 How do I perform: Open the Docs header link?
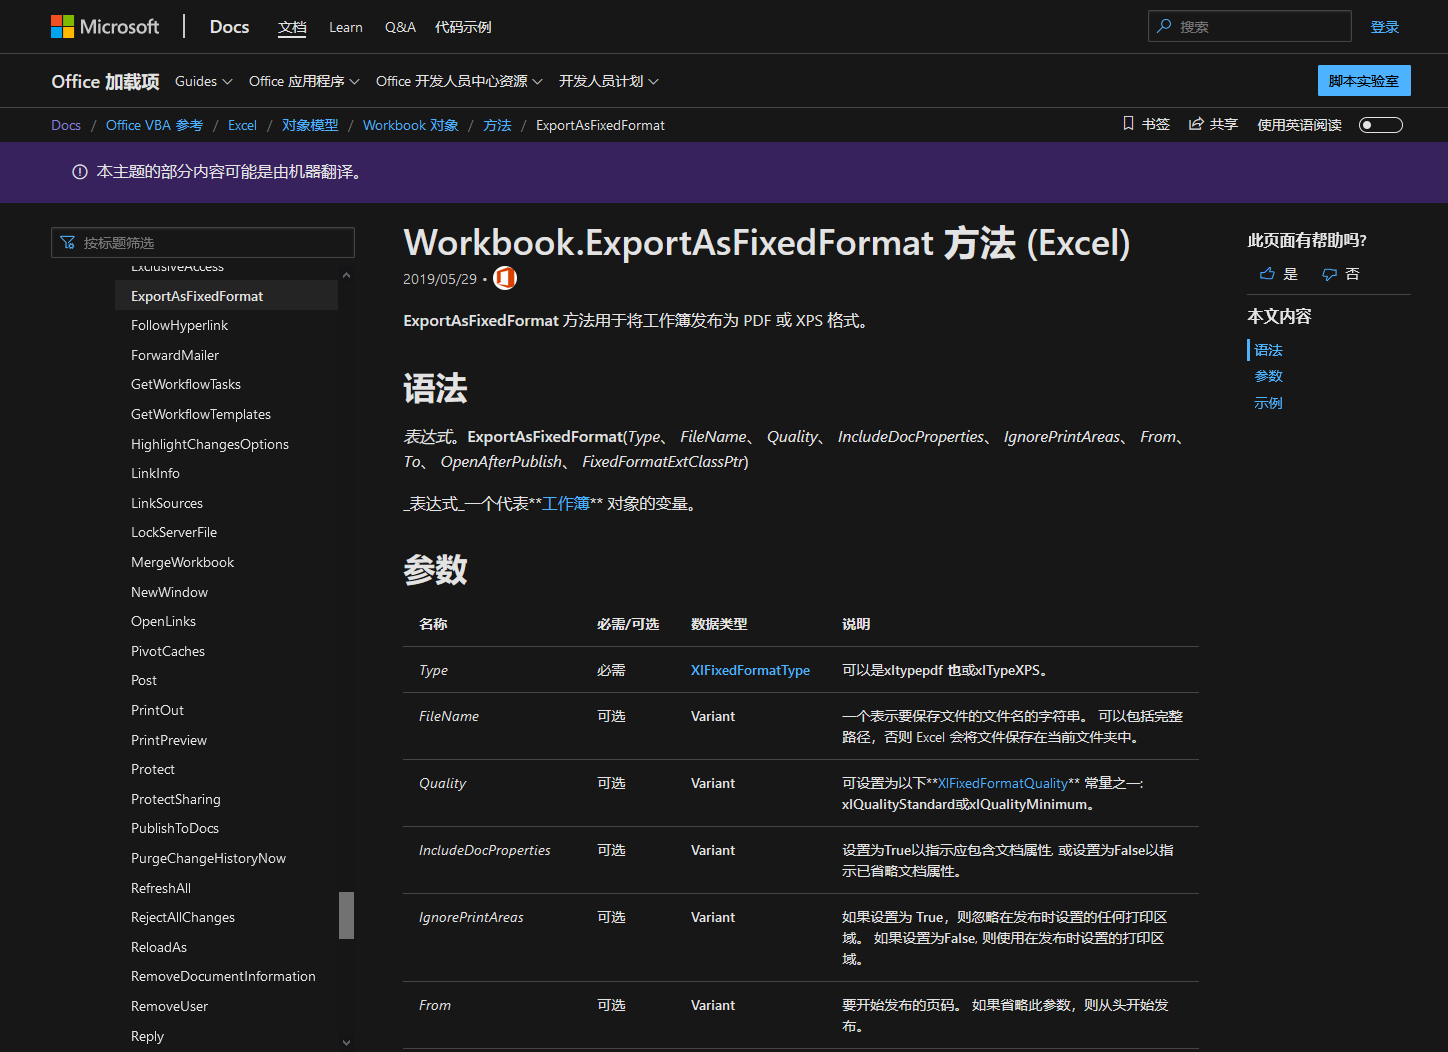tap(229, 27)
